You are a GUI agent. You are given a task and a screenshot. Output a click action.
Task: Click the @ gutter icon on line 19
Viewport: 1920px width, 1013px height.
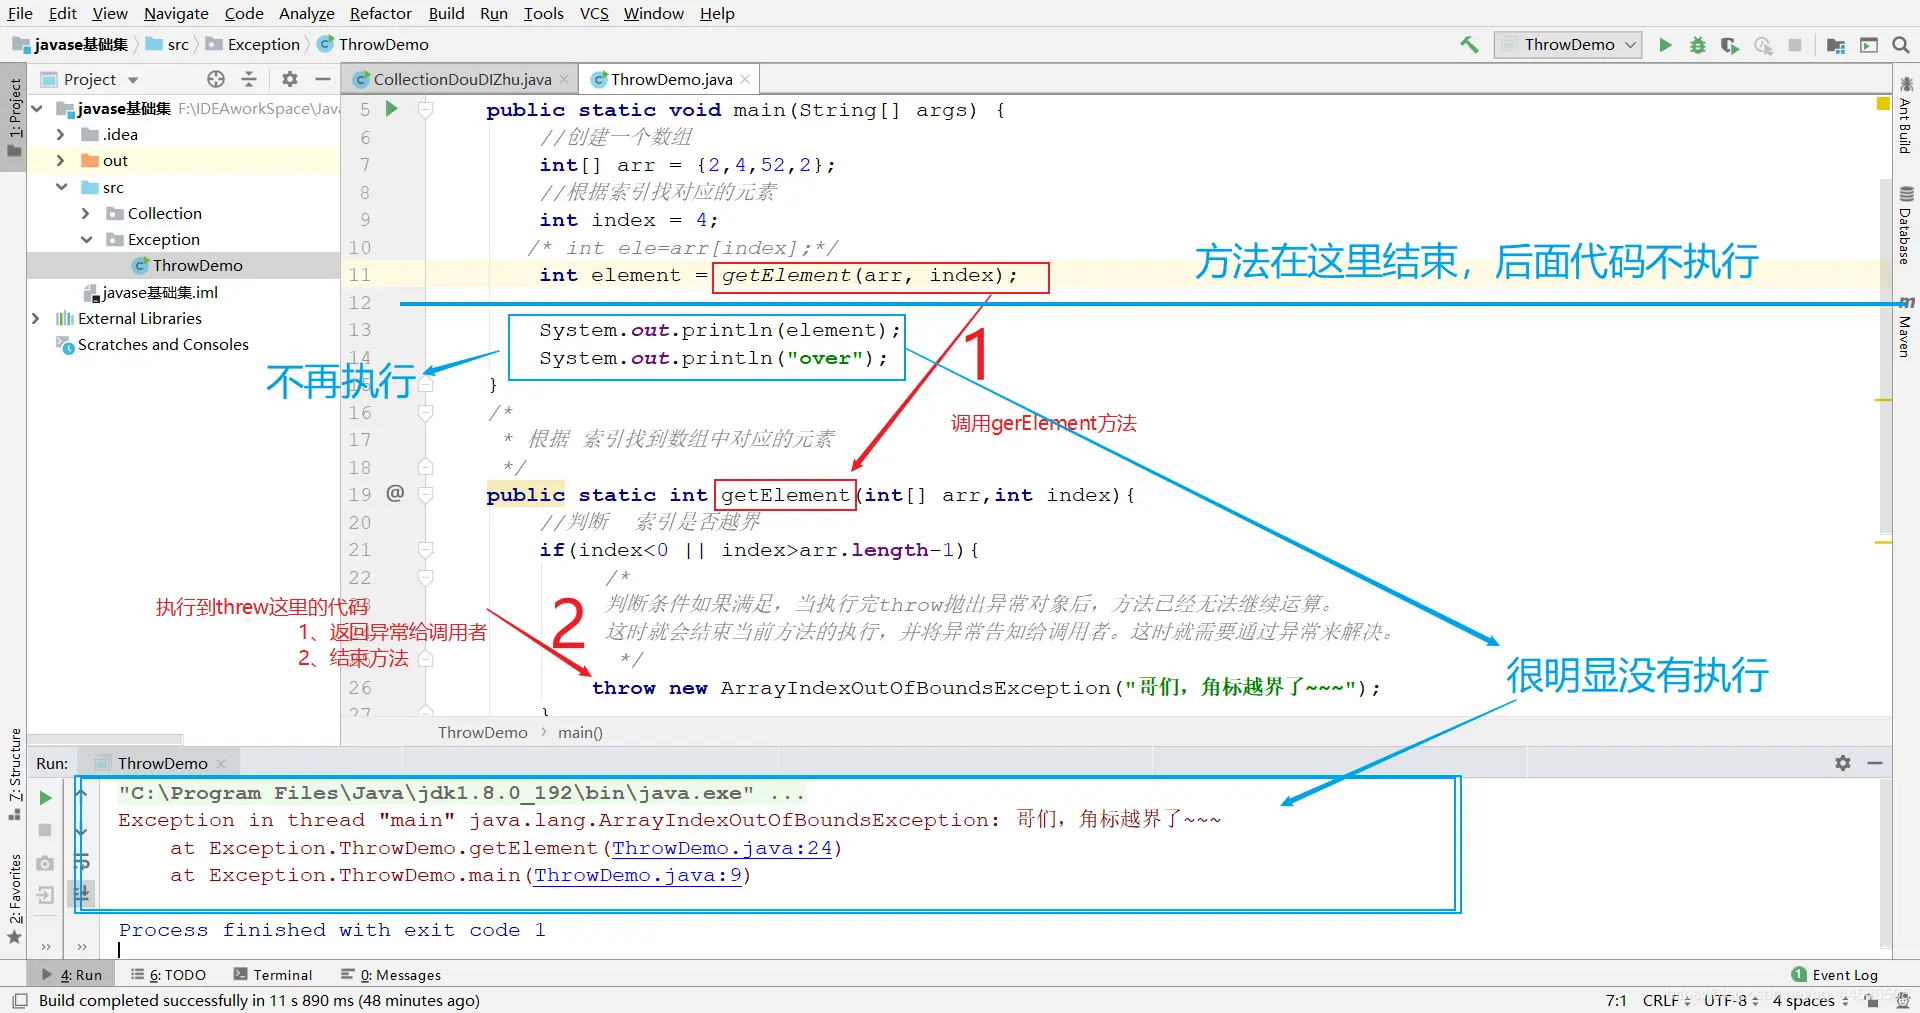395,493
